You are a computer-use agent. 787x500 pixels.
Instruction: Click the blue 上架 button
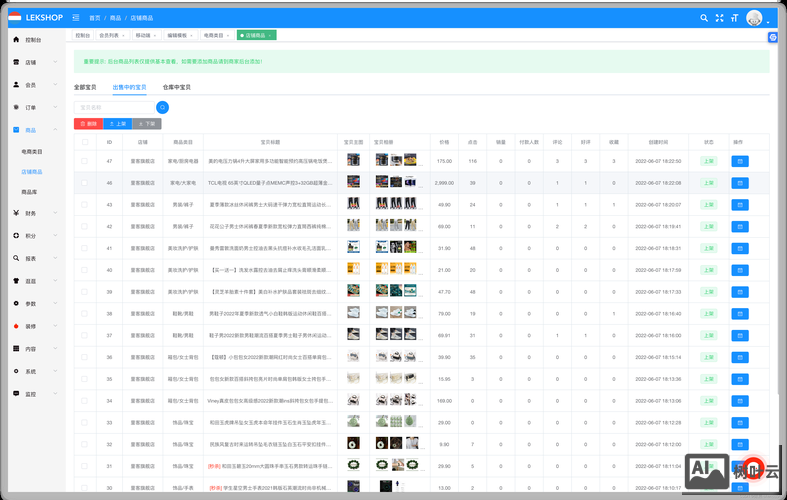[x=117, y=124]
